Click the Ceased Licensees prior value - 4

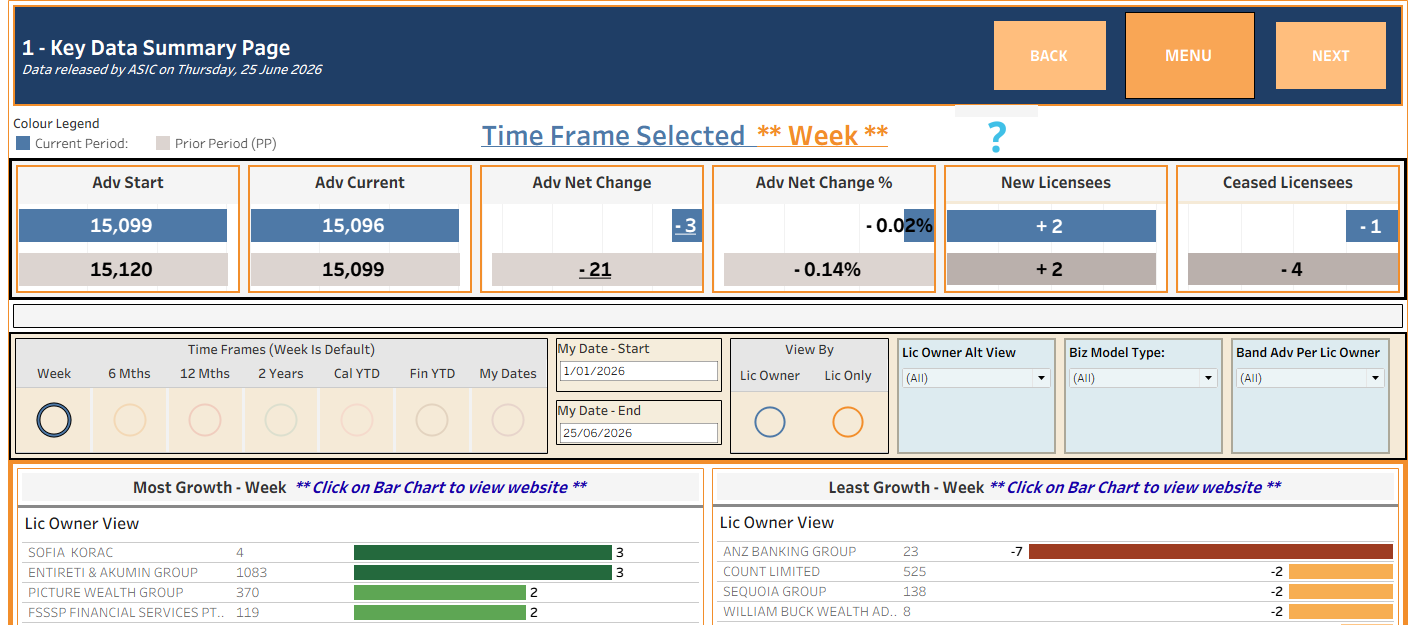click(x=1292, y=269)
